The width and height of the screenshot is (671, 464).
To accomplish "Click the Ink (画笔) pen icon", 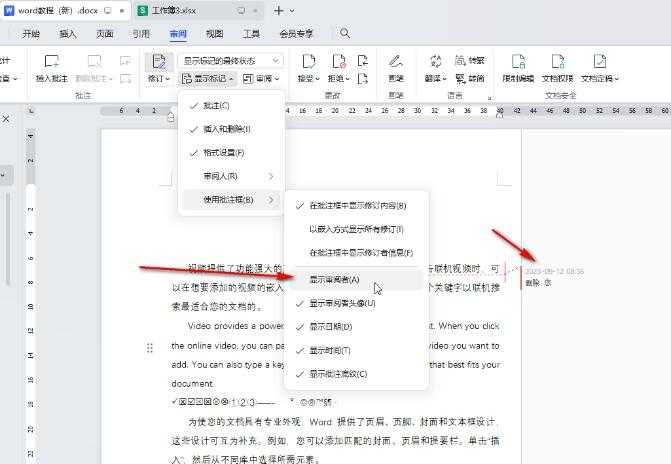I will click(396, 61).
